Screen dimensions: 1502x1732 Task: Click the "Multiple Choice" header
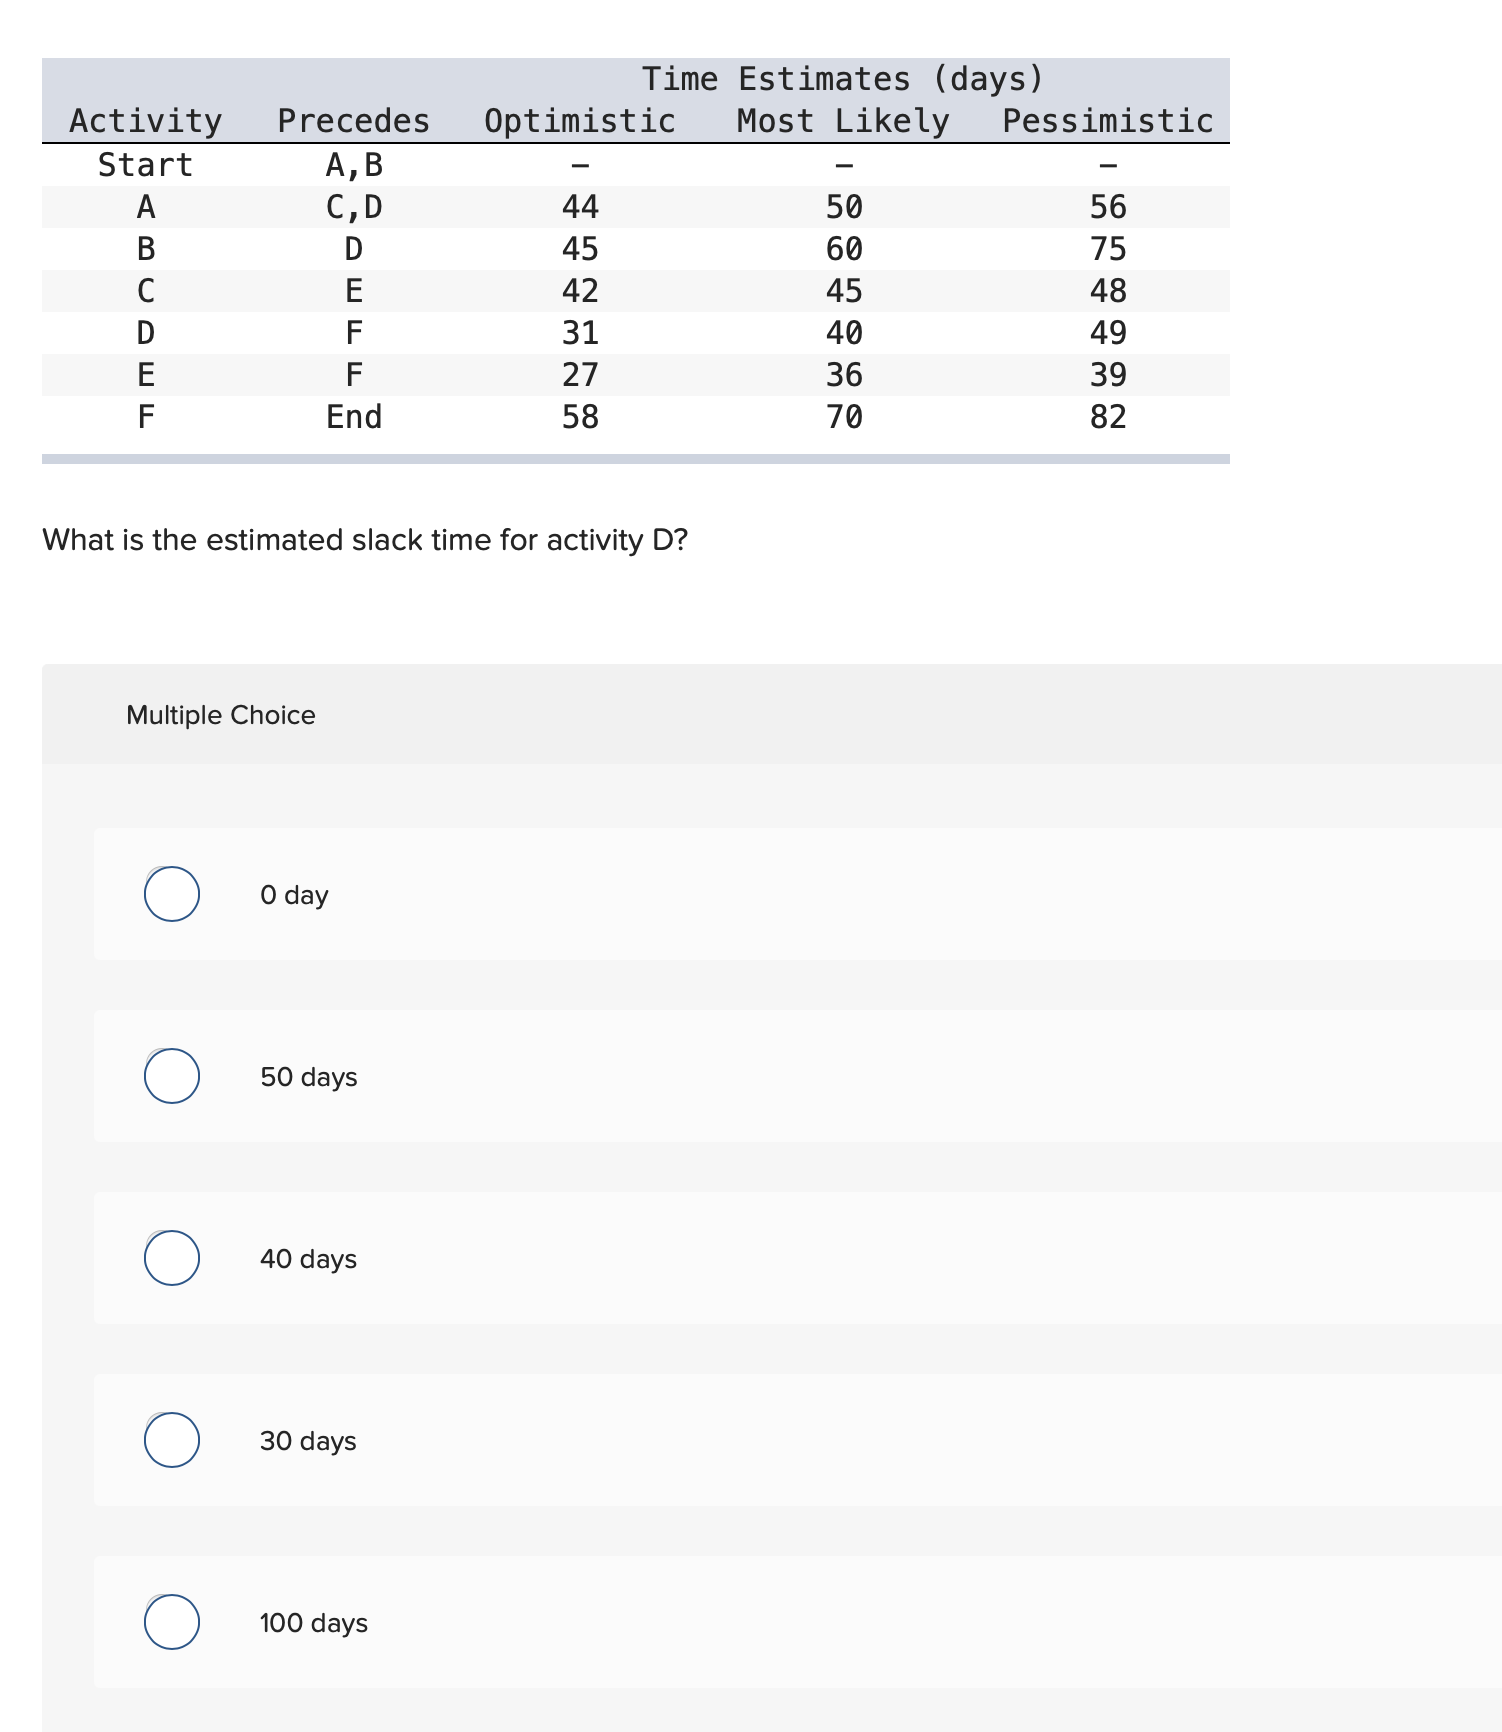click(222, 715)
